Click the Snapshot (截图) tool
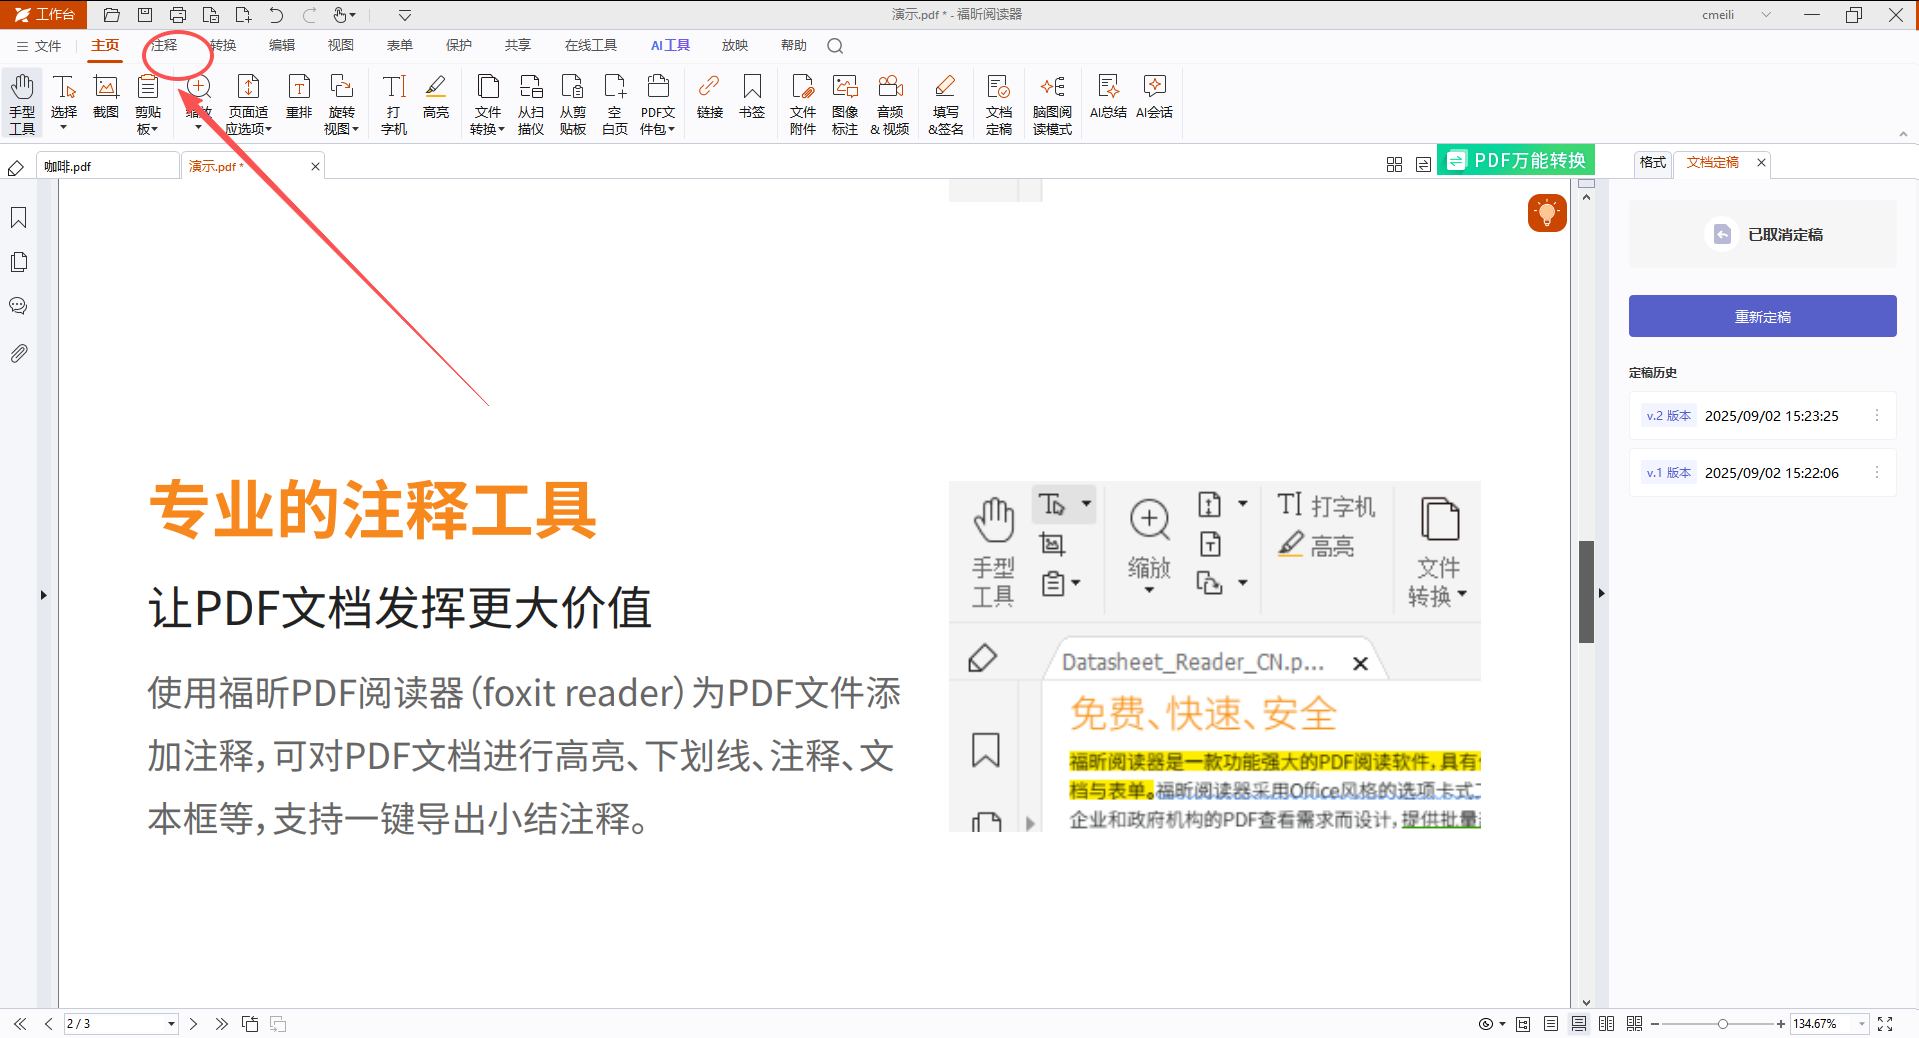This screenshot has width=1919, height=1038. tap(106, 96)
